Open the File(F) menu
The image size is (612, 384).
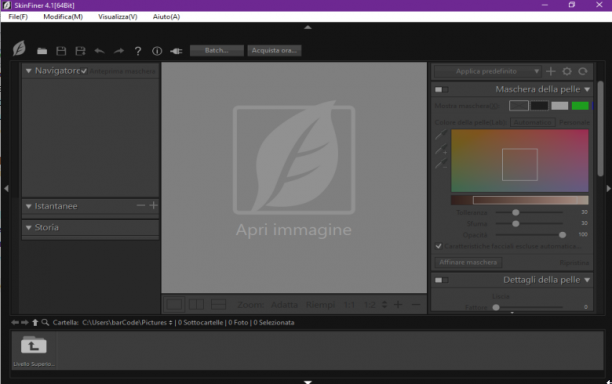click(x=18, y=17)
